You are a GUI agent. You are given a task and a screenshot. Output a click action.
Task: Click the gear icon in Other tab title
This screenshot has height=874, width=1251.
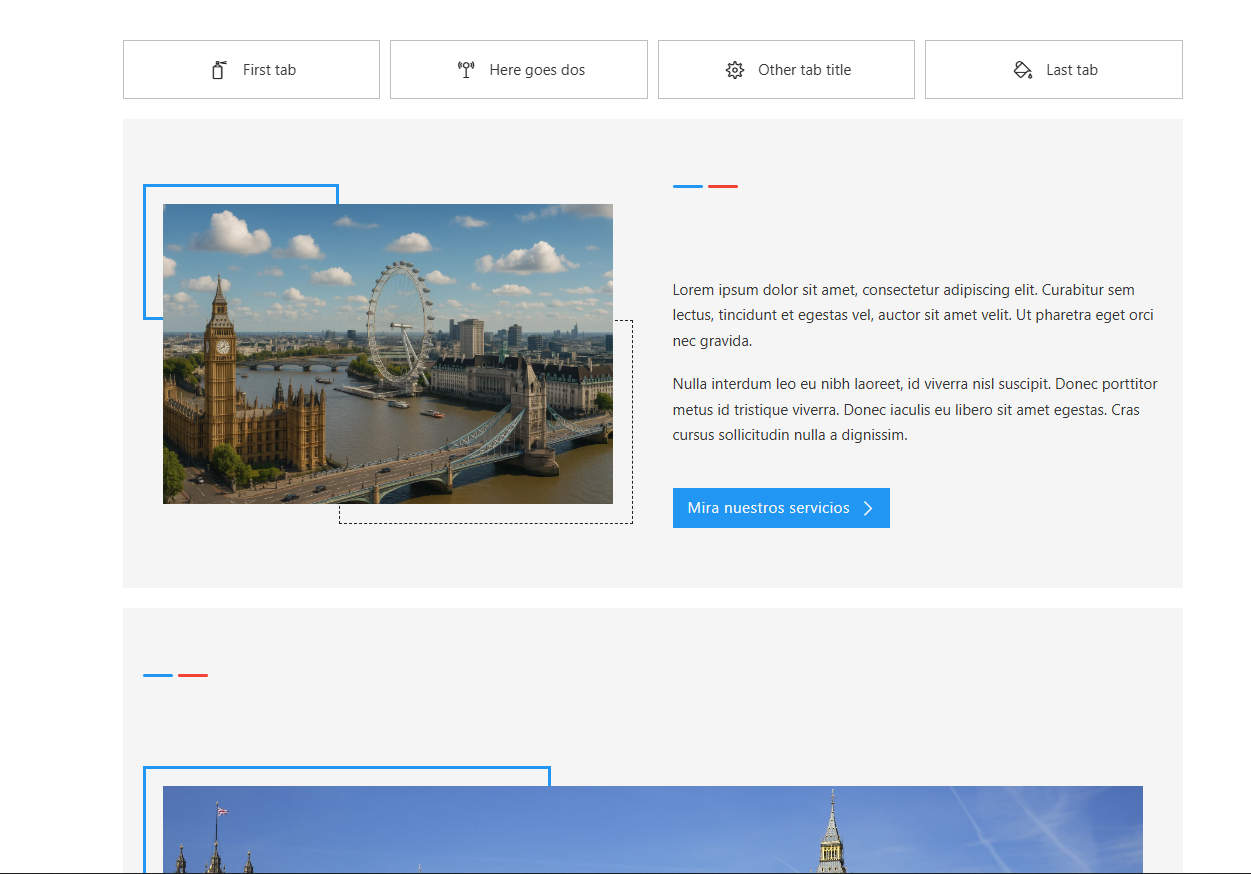point(735,70)
